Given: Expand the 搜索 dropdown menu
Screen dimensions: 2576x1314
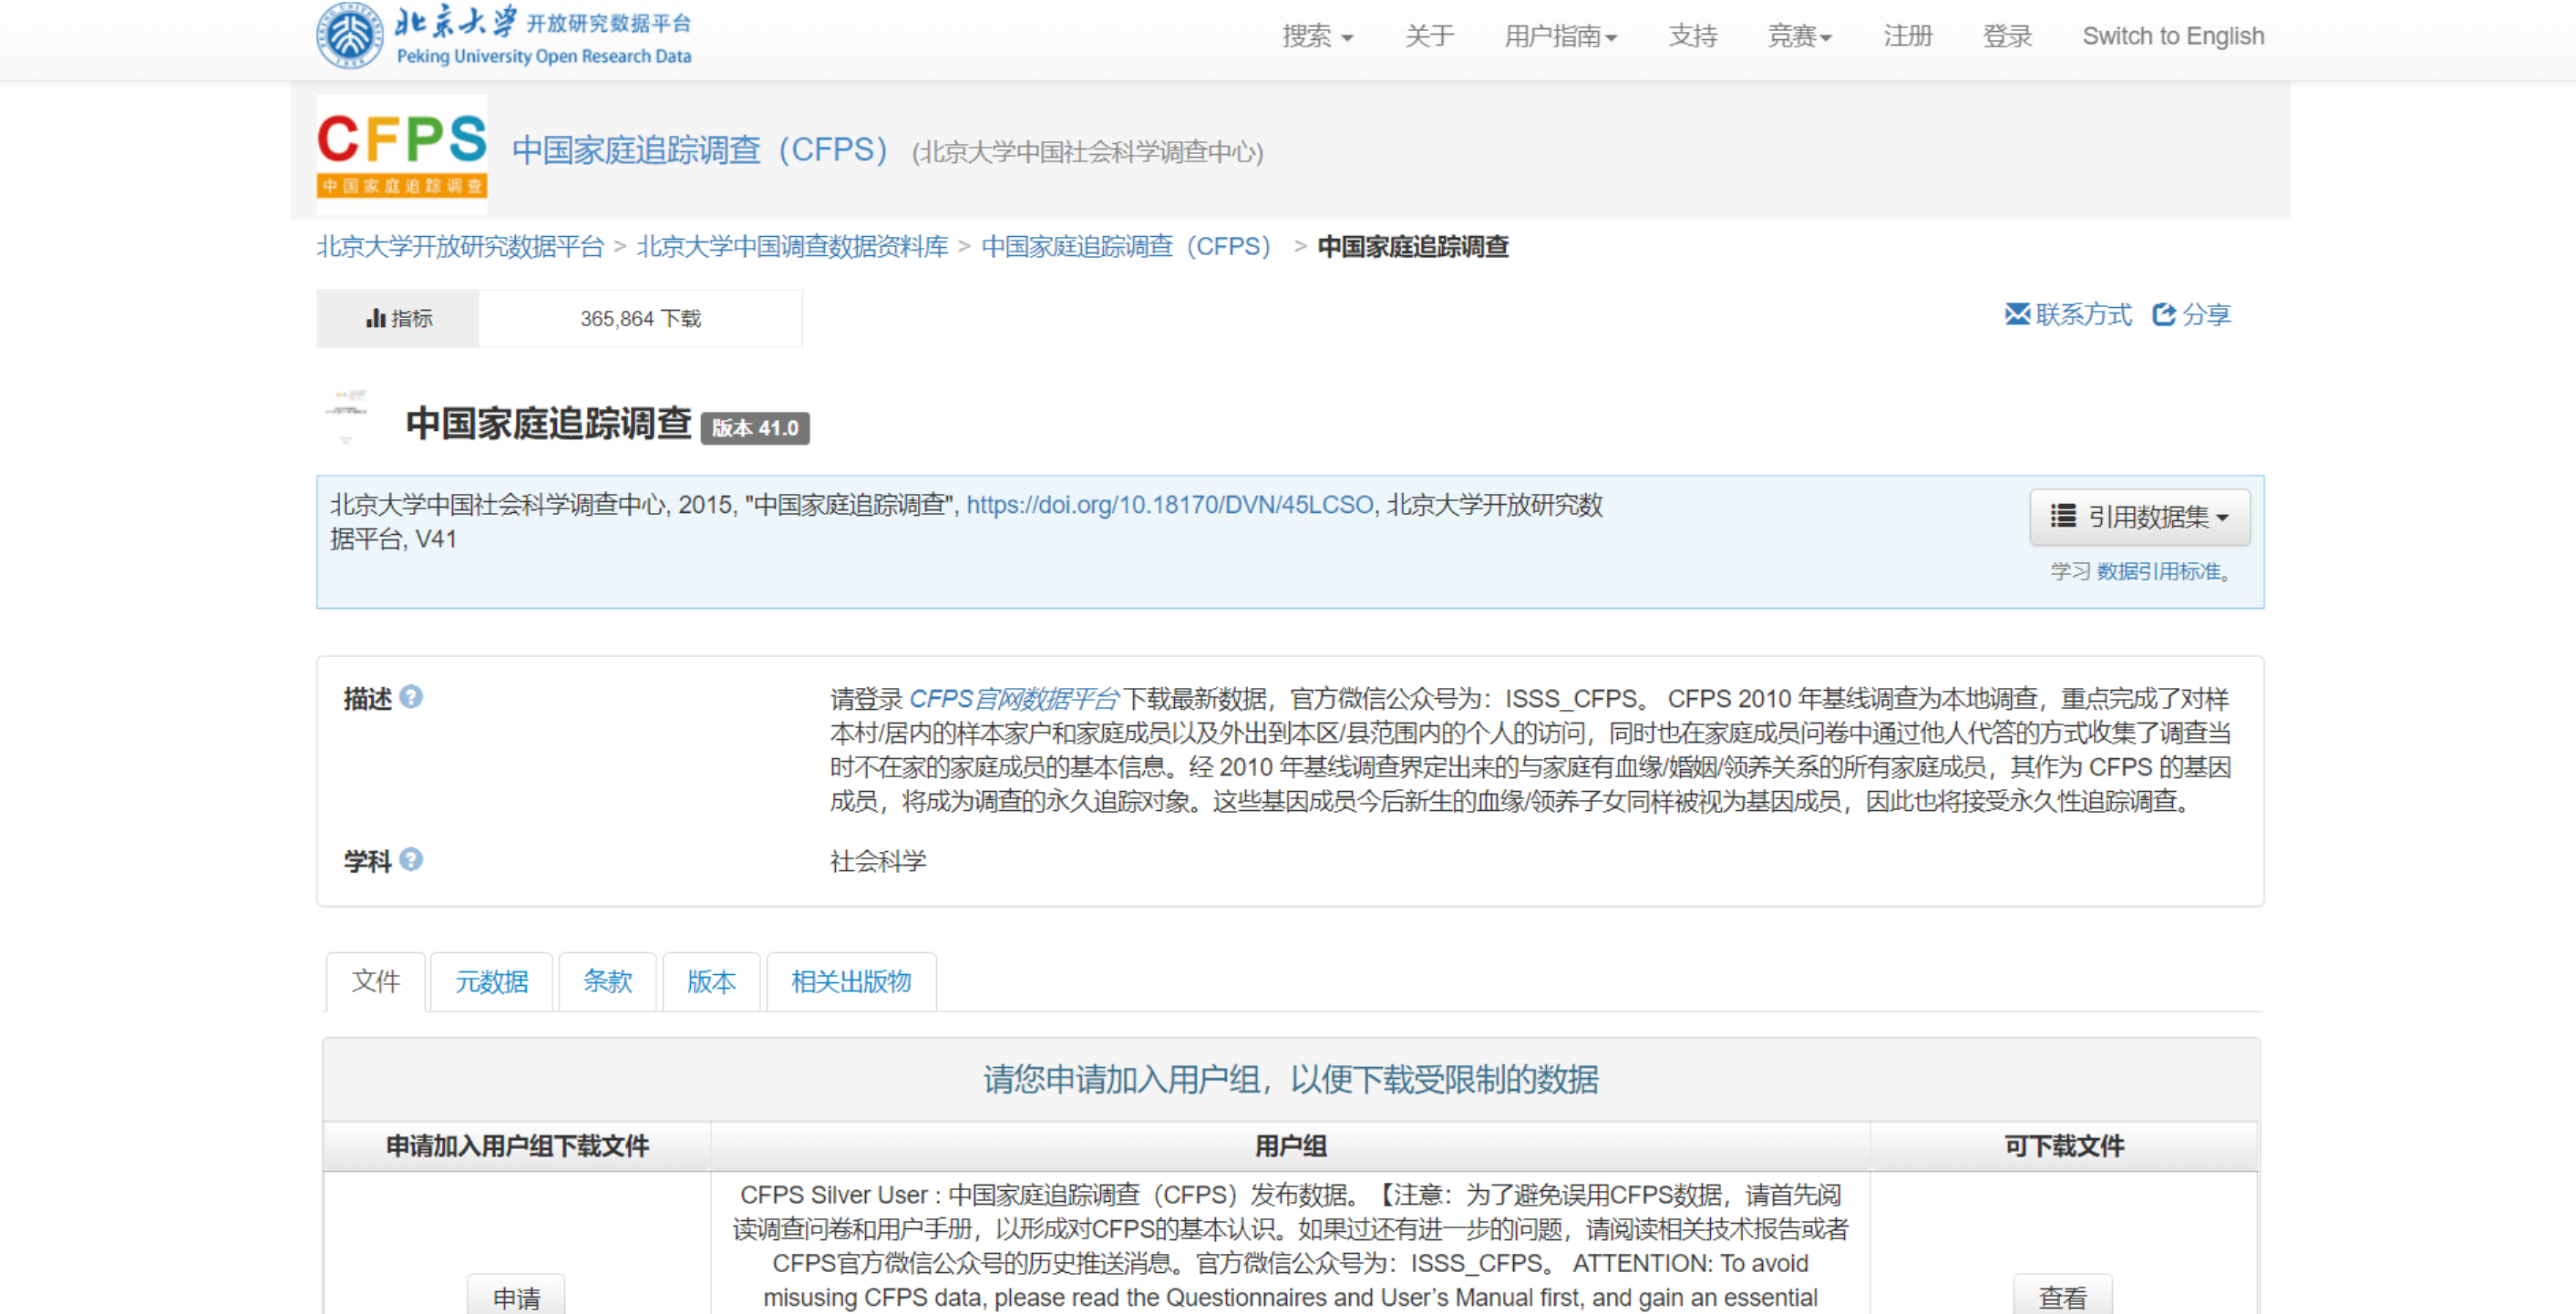Looking at the screenshot, I should click(x=1317, y=37).
